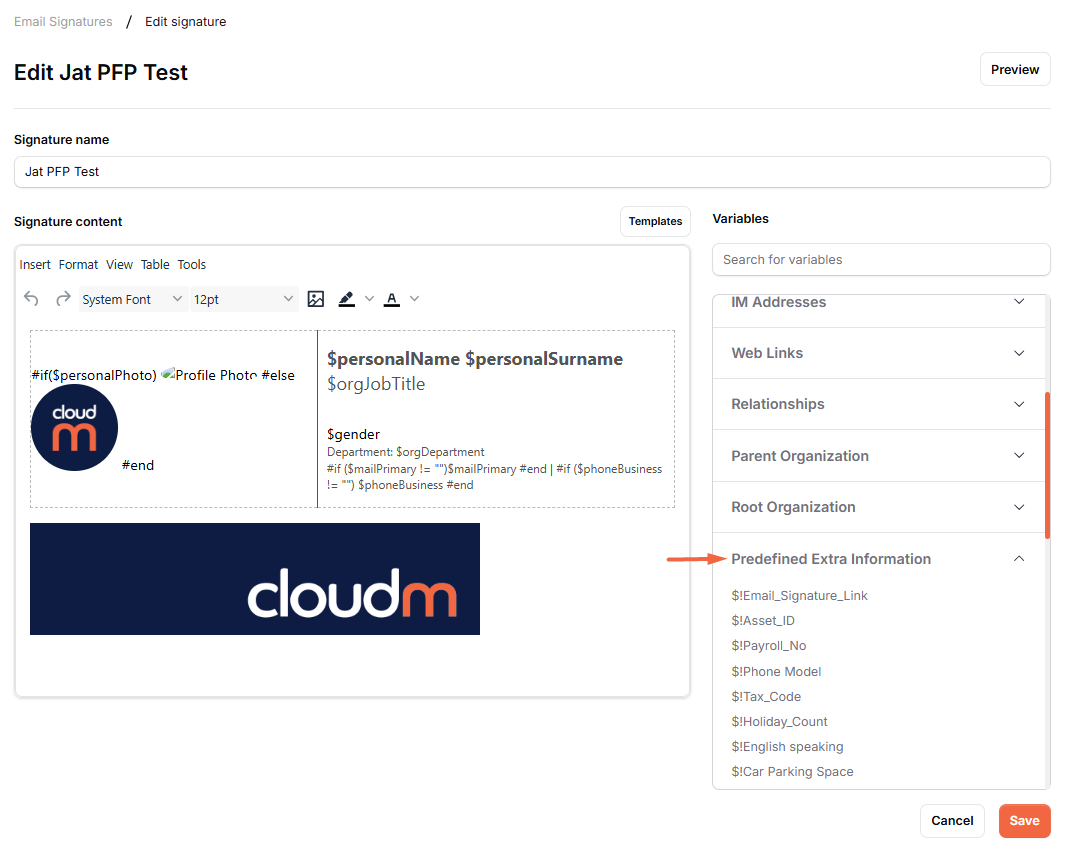Click the Signature name input field
Screen dimensions: 1066x851
pos(532,172)
